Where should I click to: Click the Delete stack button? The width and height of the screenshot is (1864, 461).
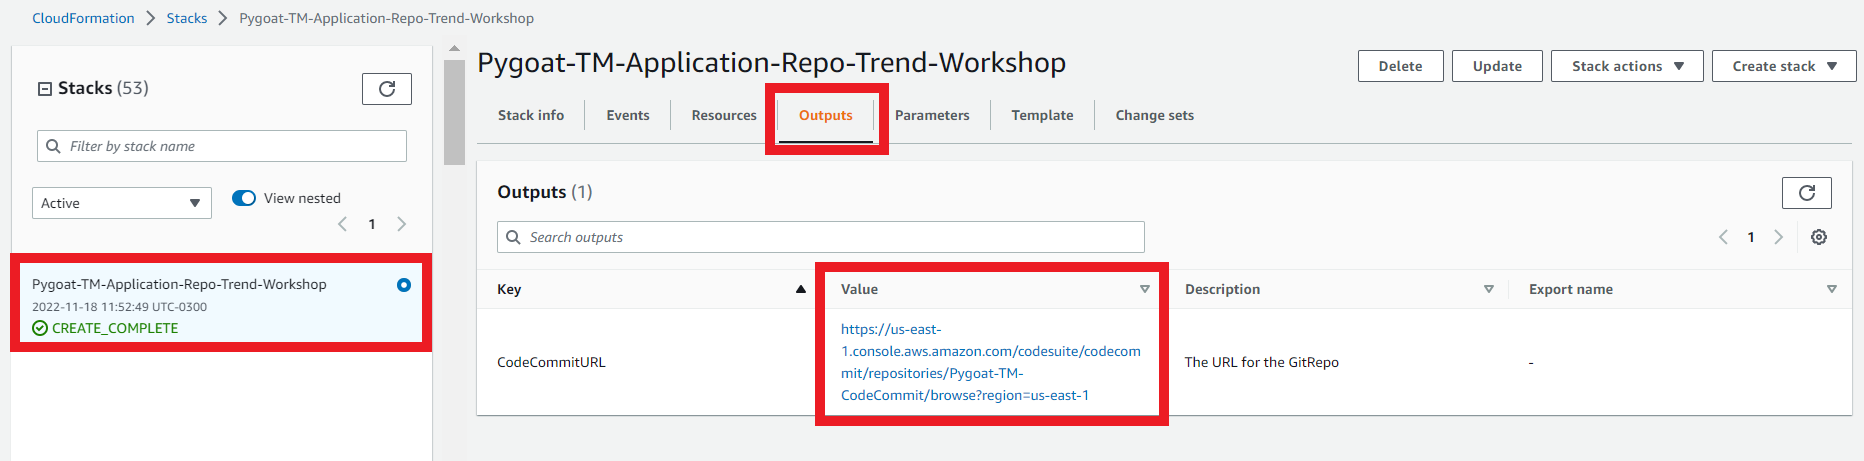click(x=1400, y=66)
